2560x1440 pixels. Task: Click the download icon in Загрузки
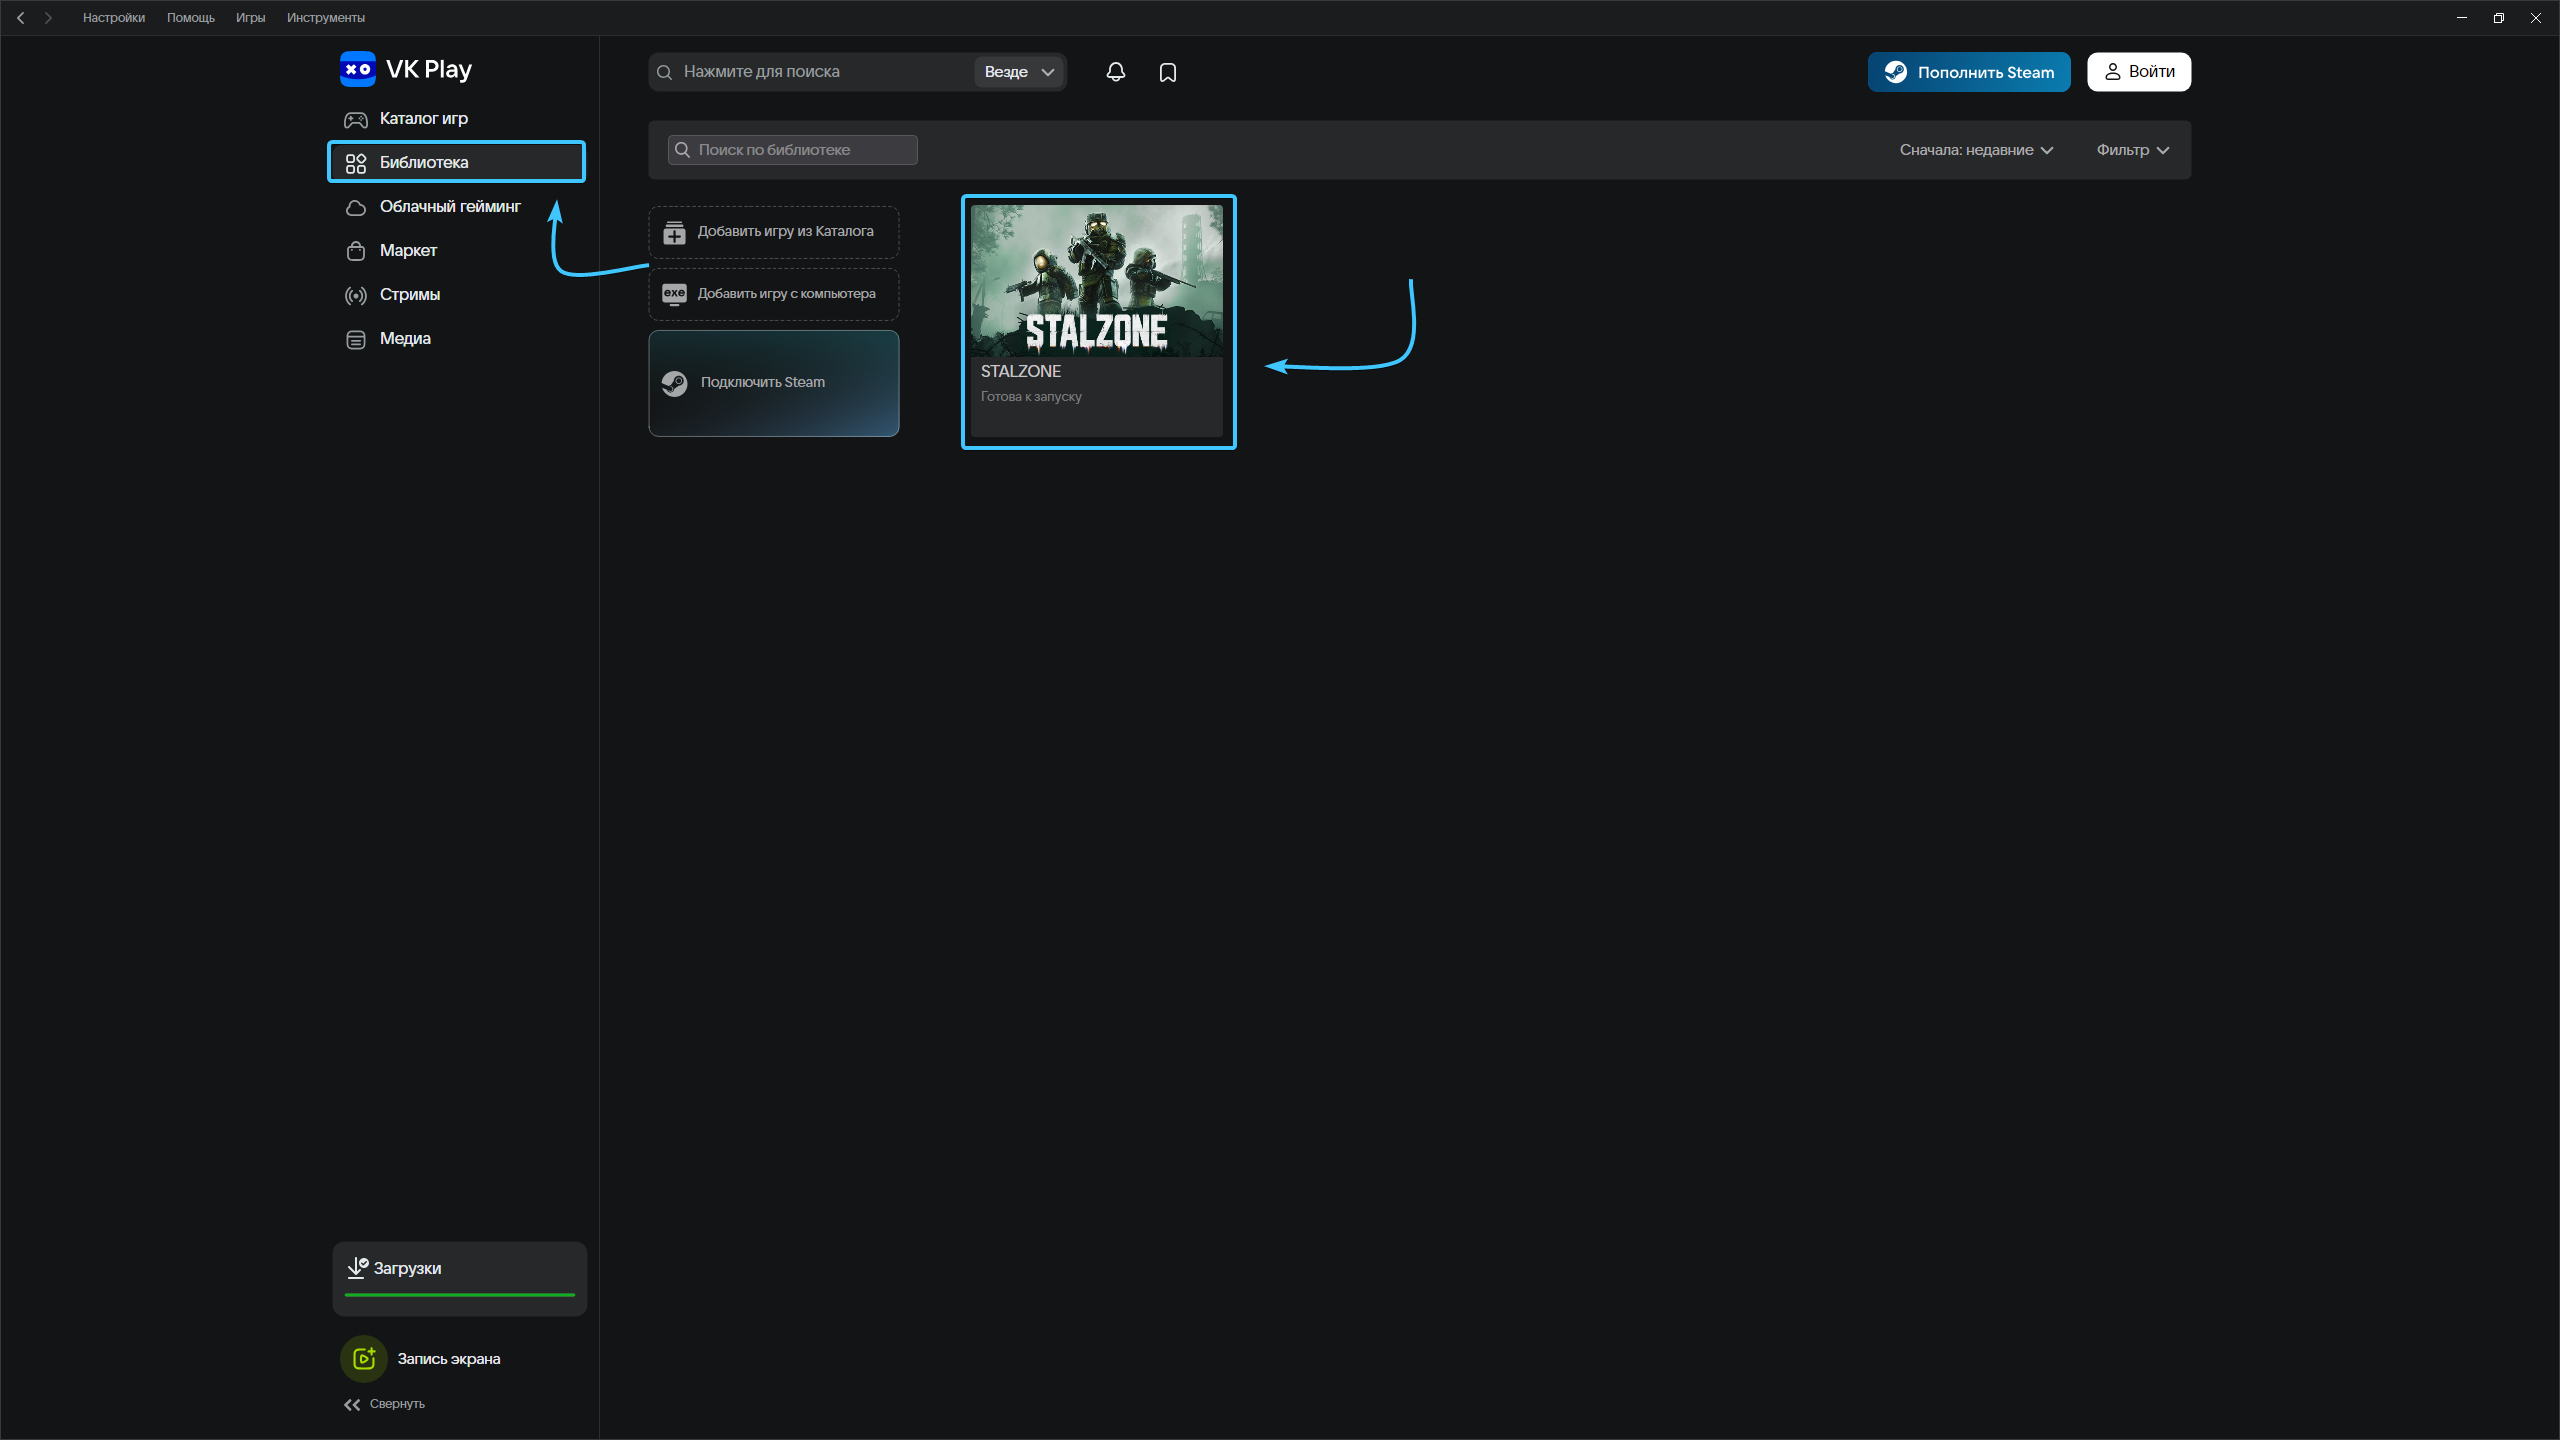357,1268
